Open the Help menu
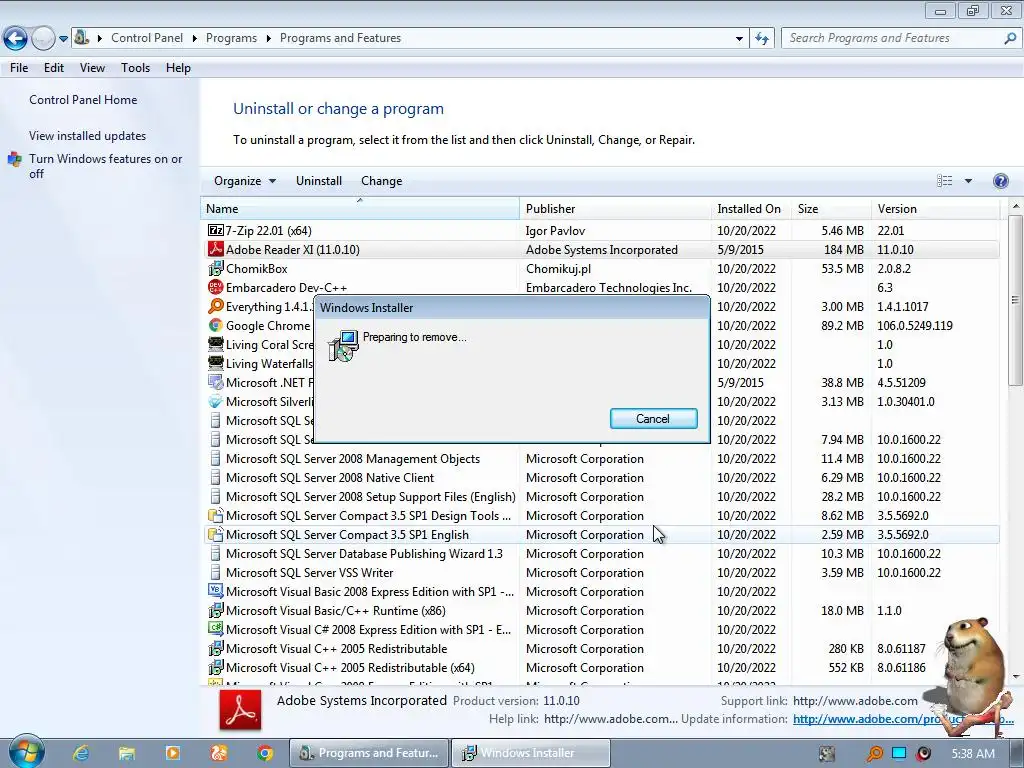 [x=178, y=68]
